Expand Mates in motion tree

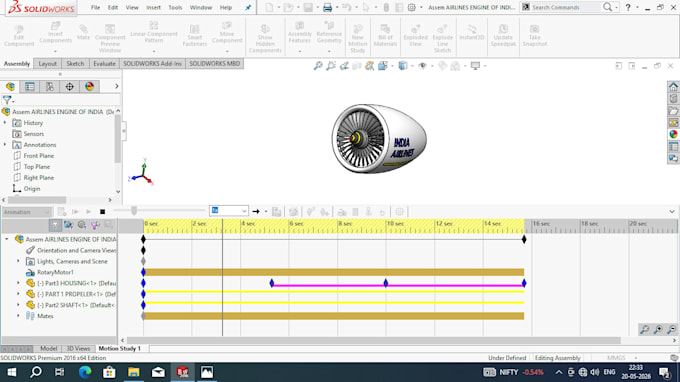point(18,316)
